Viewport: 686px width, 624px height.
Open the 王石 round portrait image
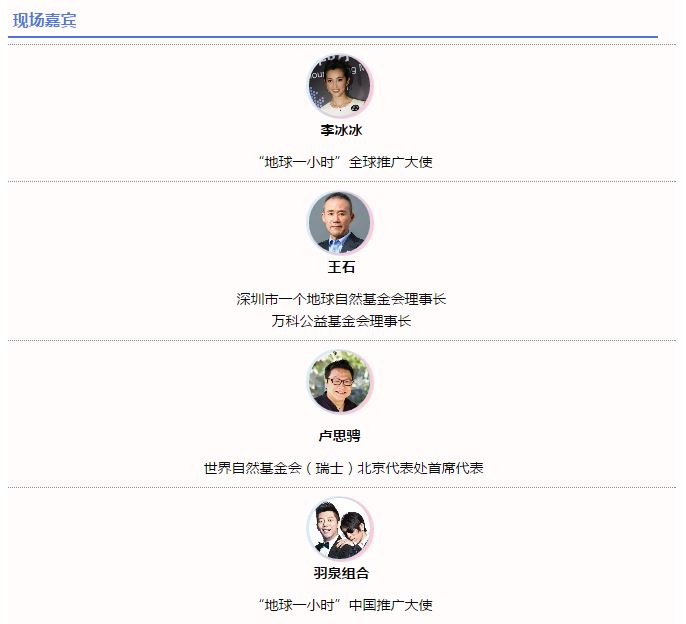(340, 223)
